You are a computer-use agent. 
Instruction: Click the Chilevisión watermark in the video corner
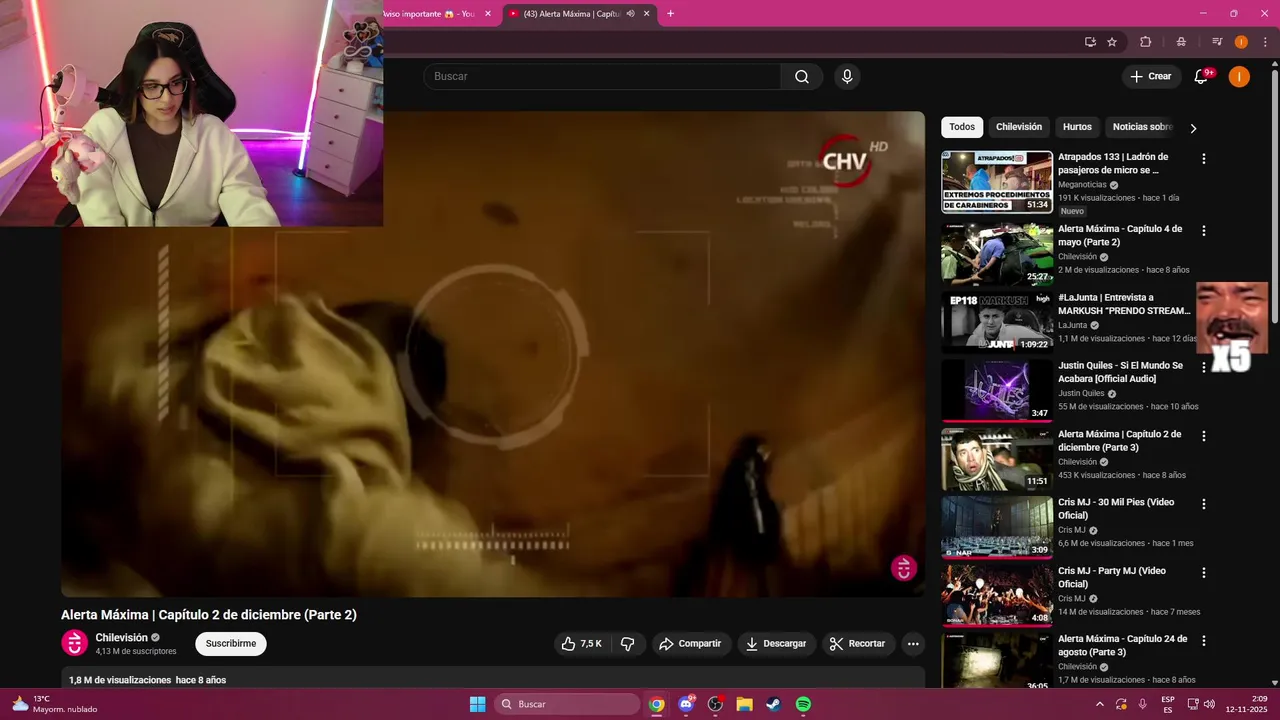point(904,568)
